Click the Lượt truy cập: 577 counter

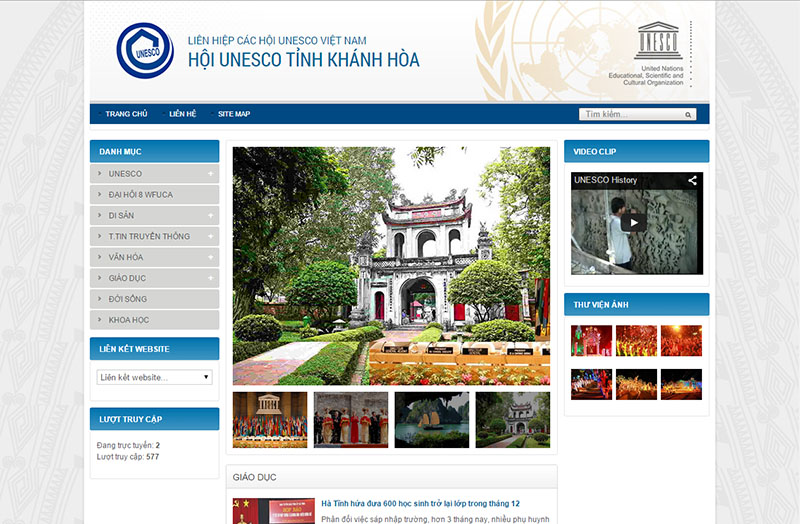pyautogui.click(x=128, y=457)
